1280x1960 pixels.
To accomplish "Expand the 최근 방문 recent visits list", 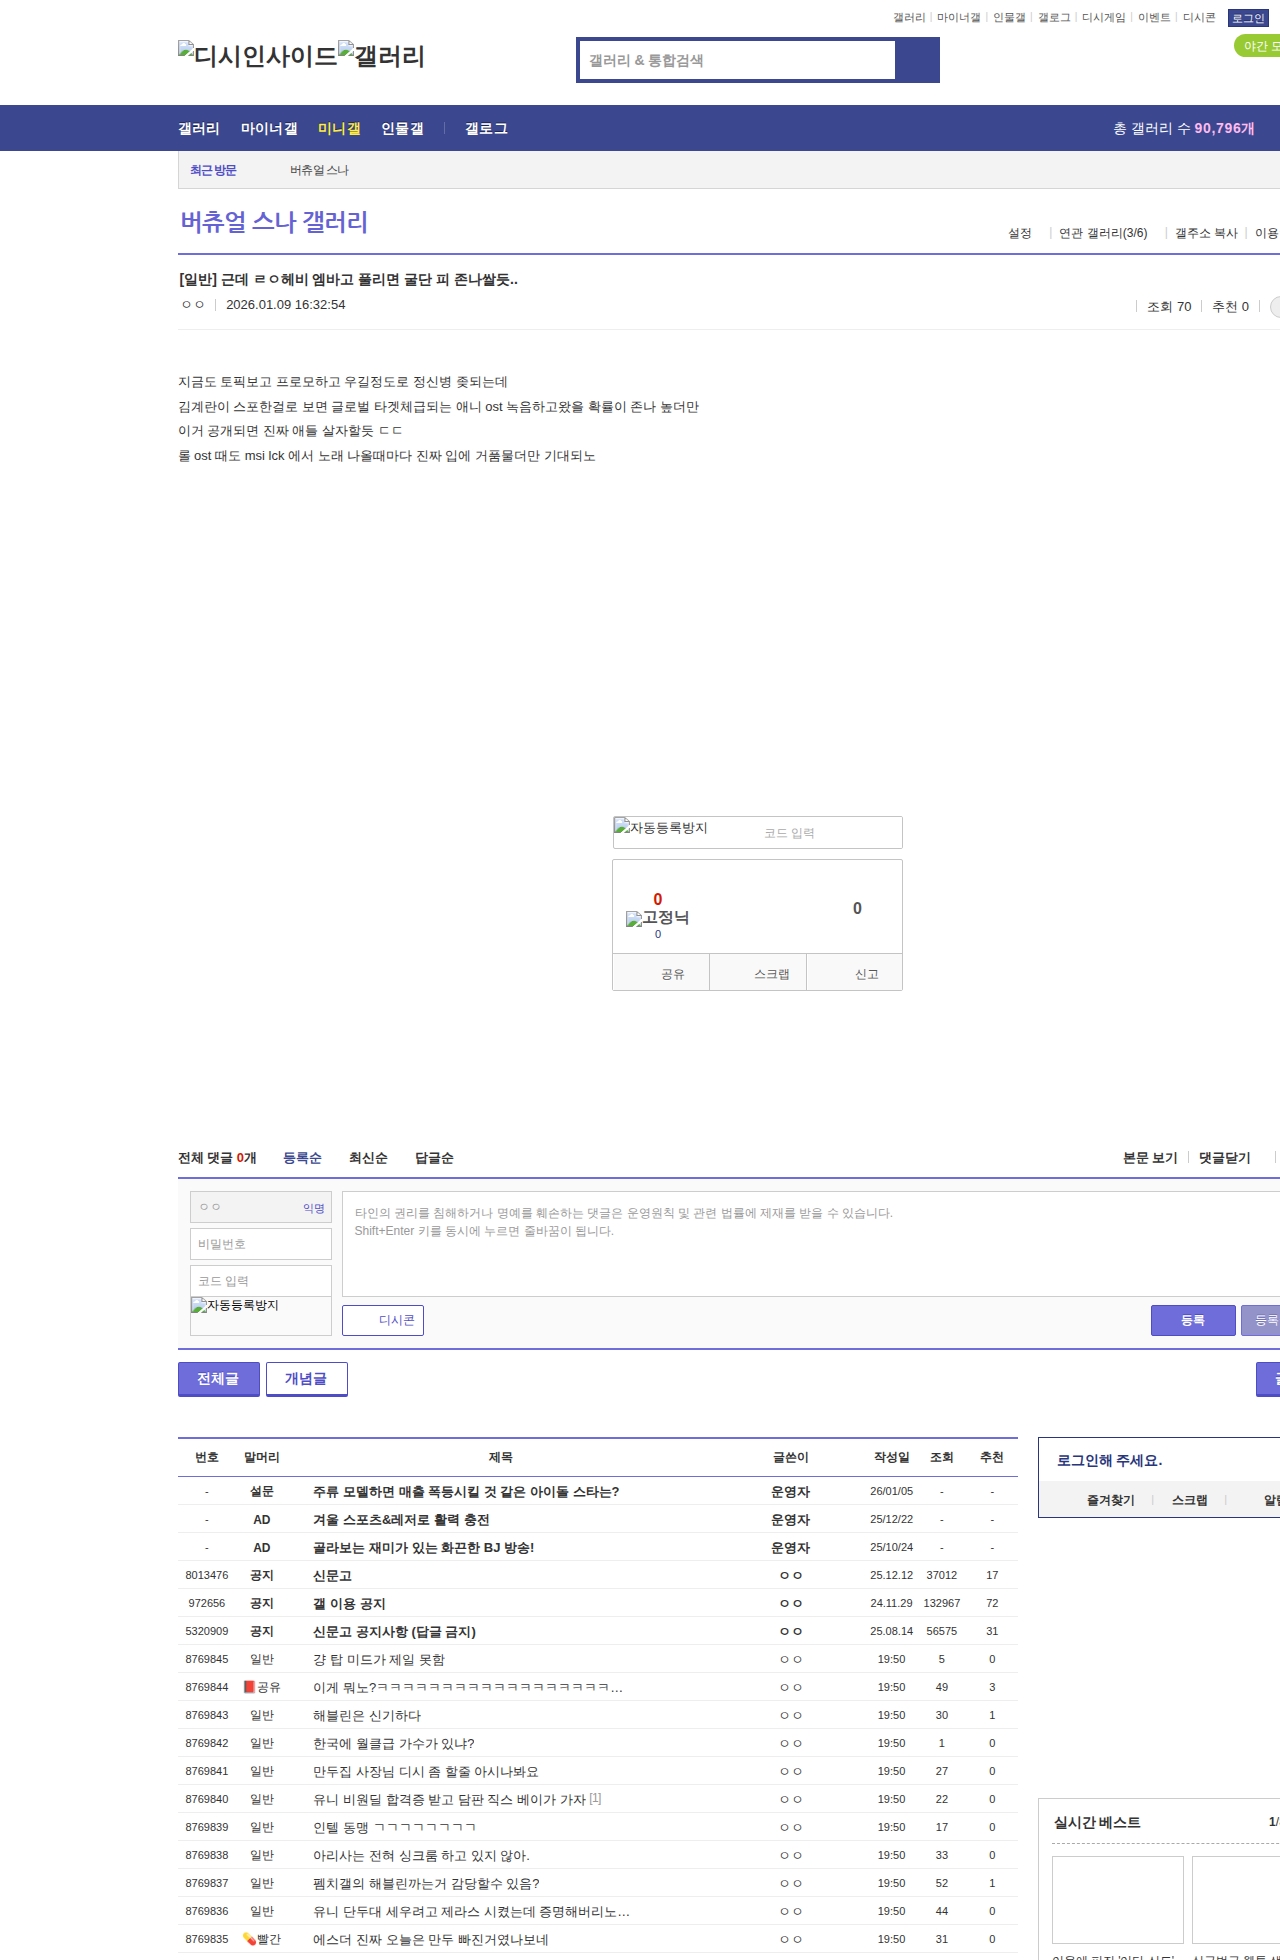I will click(x=213, y=170).
